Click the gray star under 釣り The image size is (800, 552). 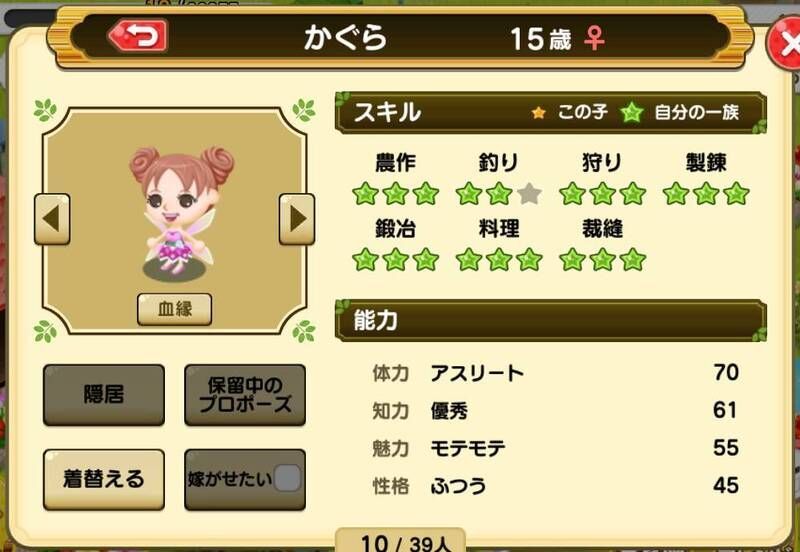click(x=529, y=194)
